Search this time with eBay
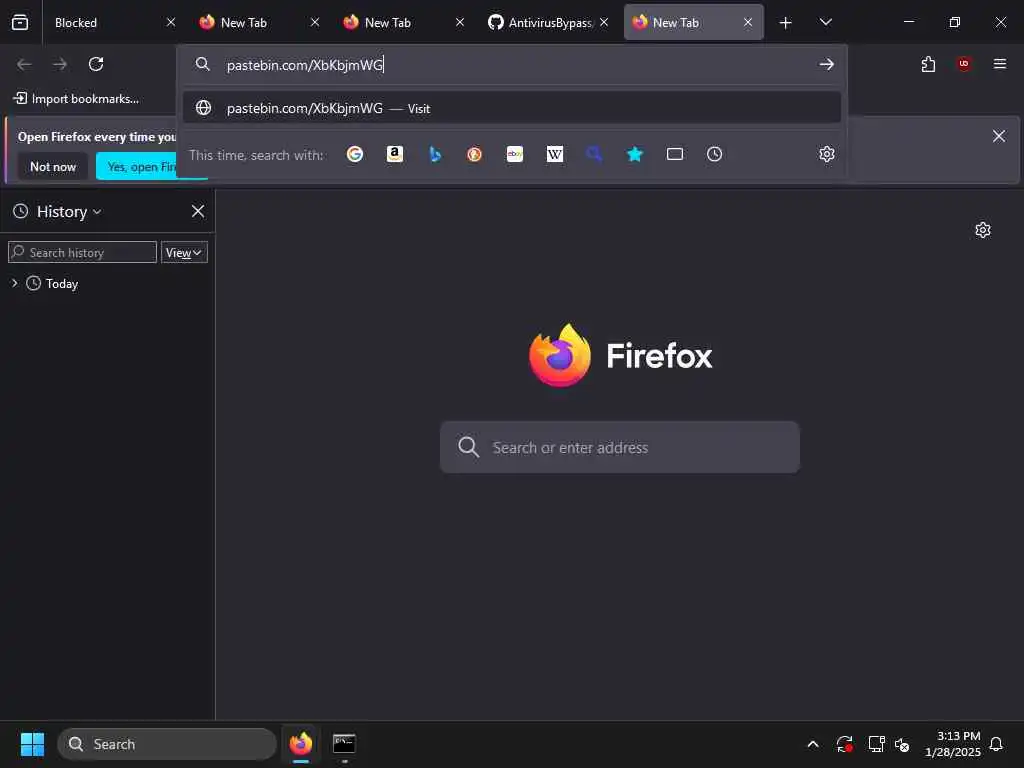The height and width of the screenshot is (768, 1024). point(515,154)
